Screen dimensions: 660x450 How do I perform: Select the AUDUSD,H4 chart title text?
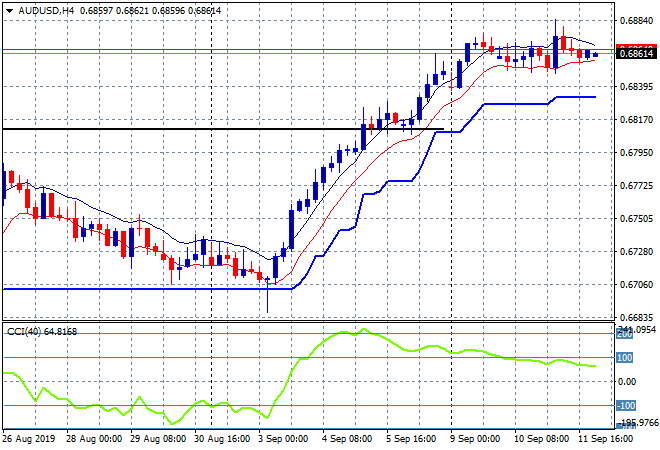click(46, 11)
